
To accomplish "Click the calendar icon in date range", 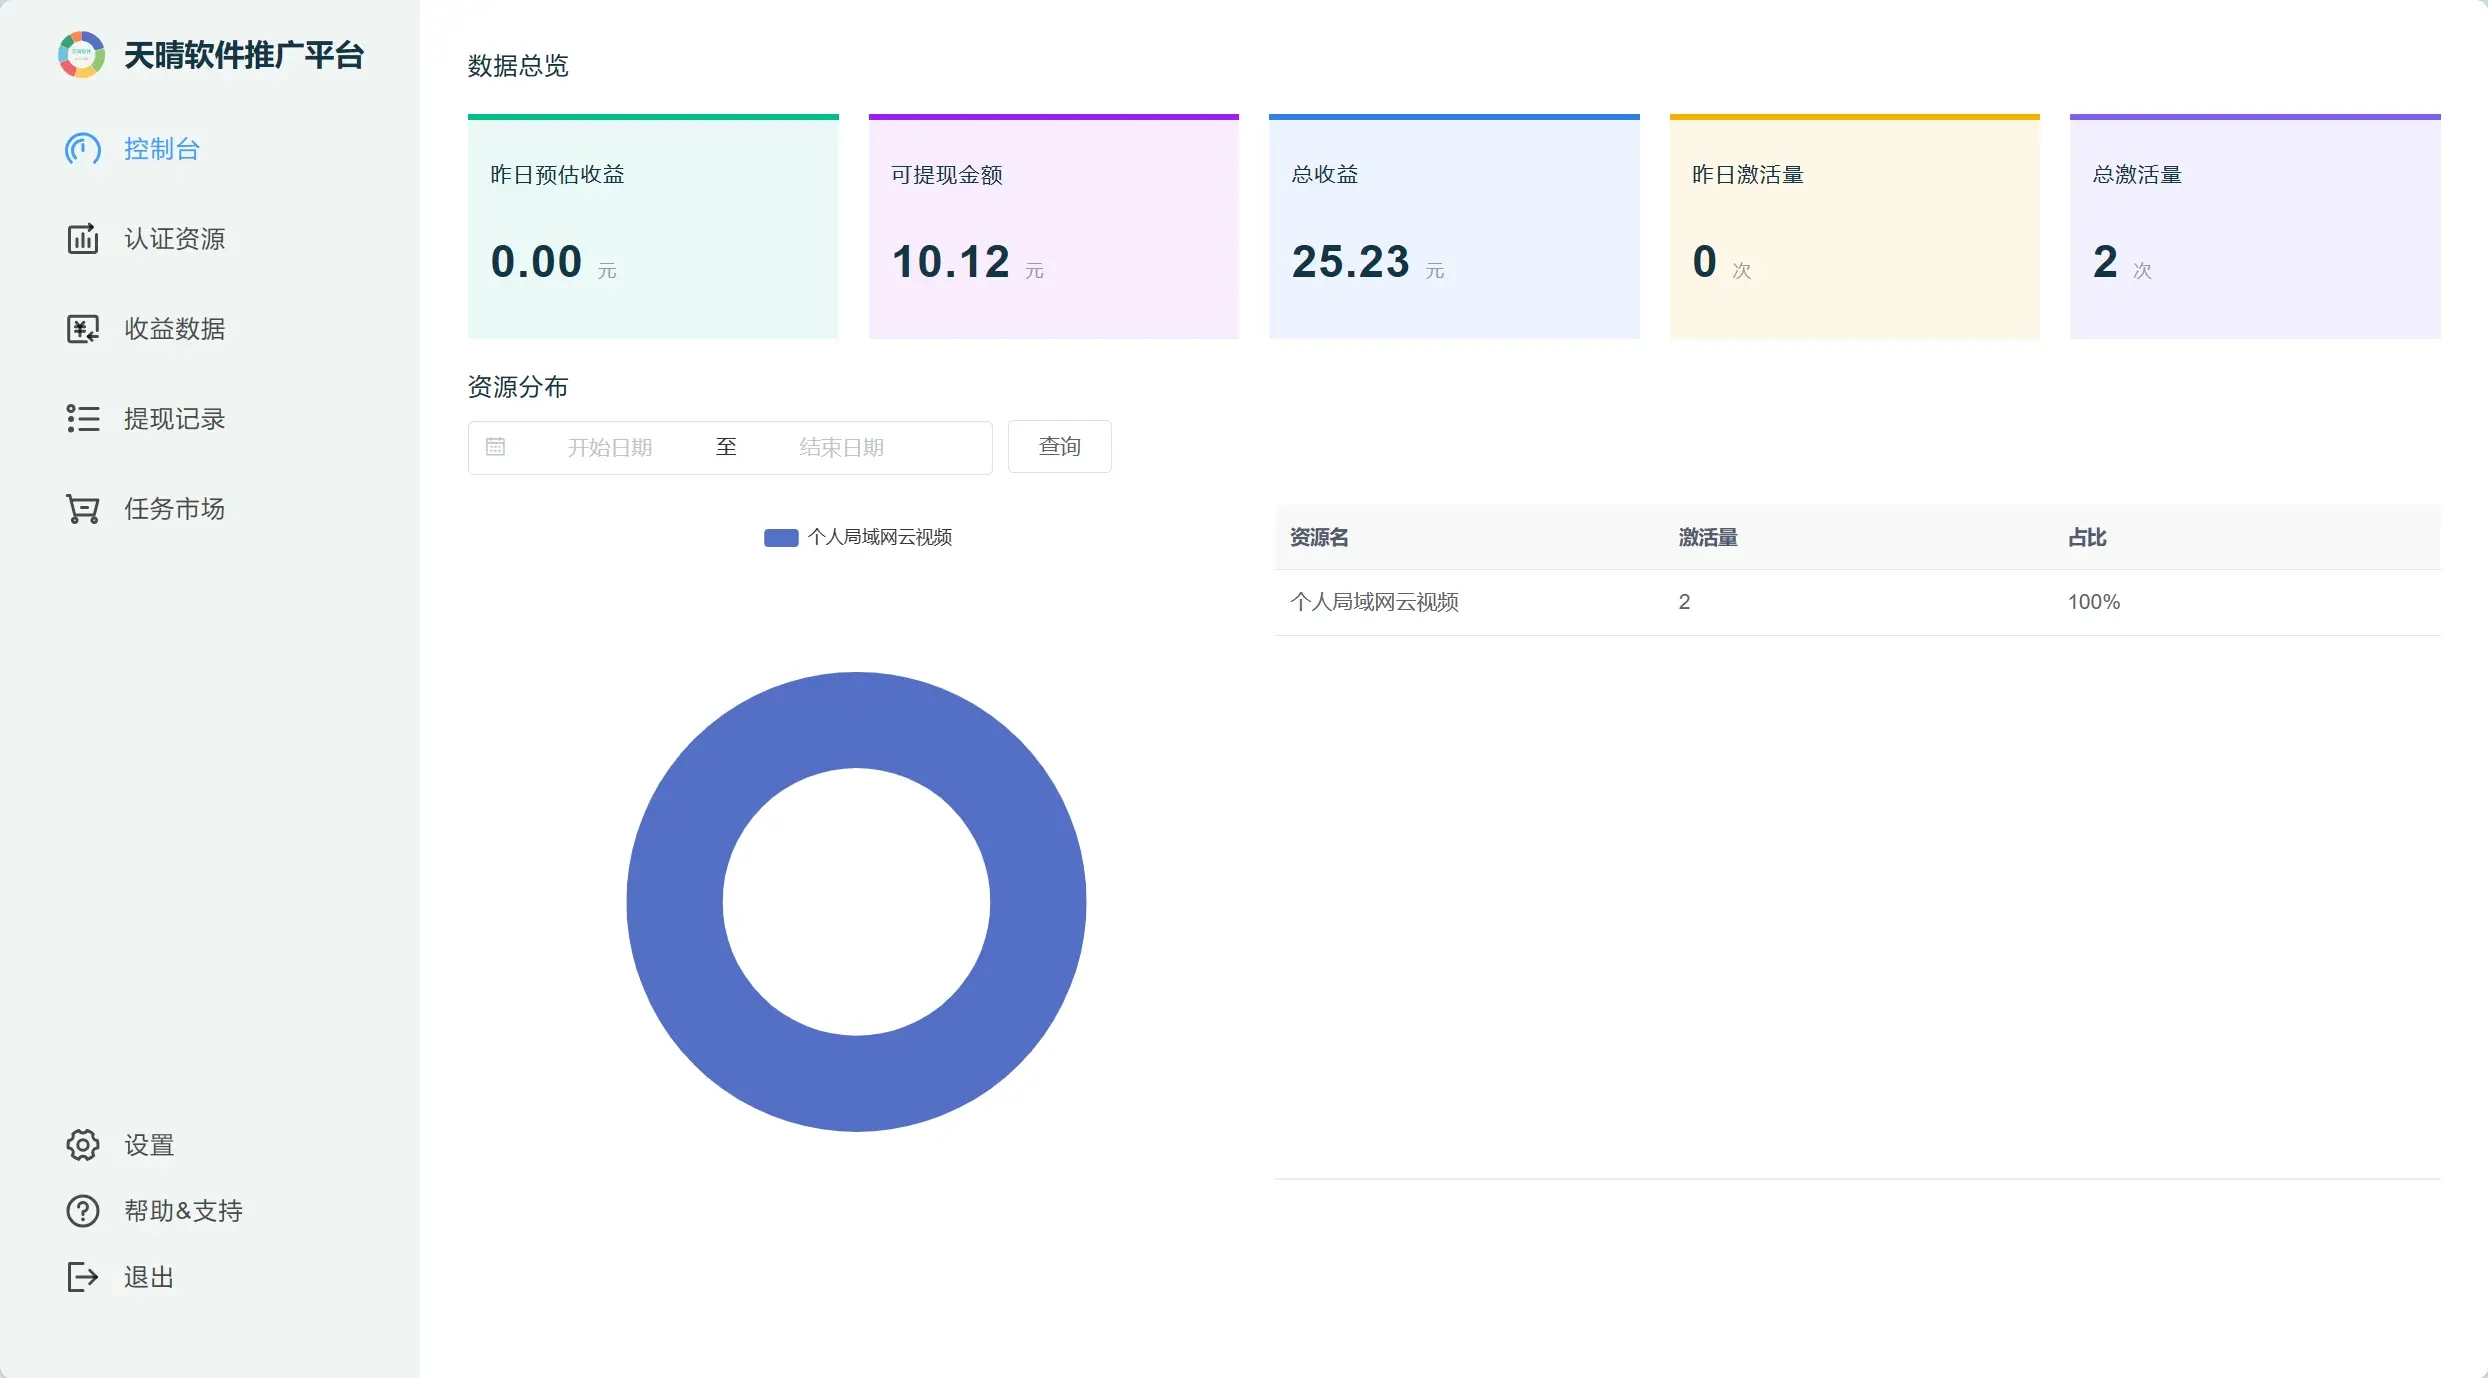I will tap(495, 447).
